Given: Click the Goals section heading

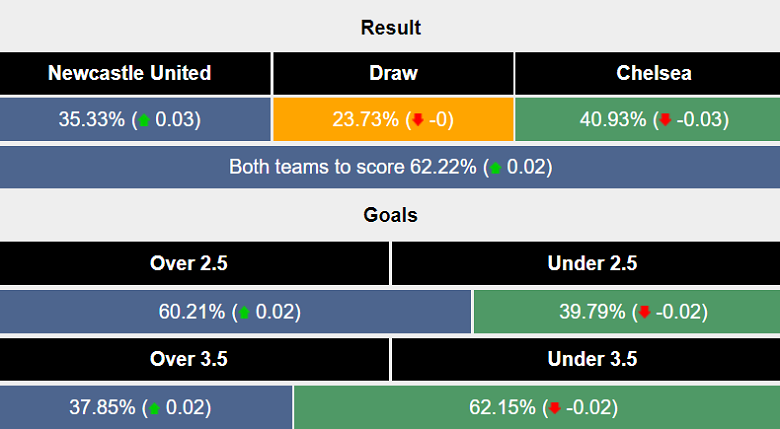Looking at the screenshot, I should pyautogui.click(x=390, y=215).
